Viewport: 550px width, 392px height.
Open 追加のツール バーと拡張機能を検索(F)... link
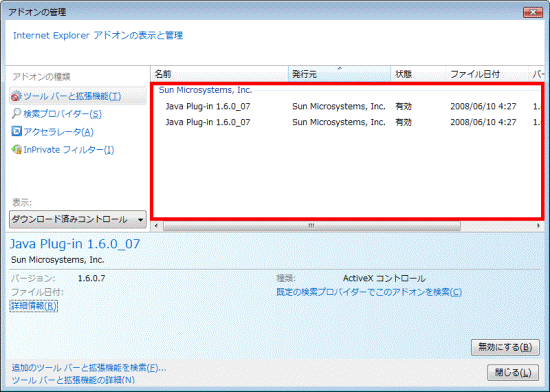point(89,368)
